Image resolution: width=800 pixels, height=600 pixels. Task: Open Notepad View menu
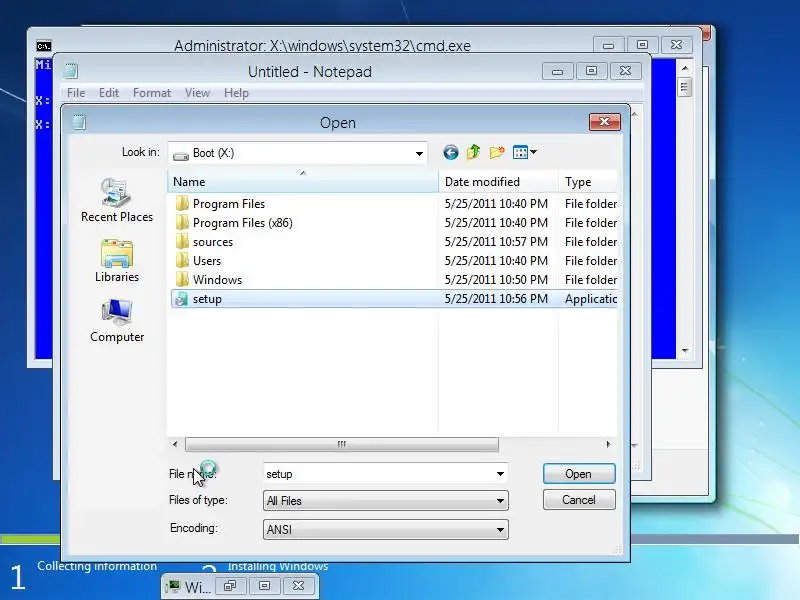coord(197,93)
